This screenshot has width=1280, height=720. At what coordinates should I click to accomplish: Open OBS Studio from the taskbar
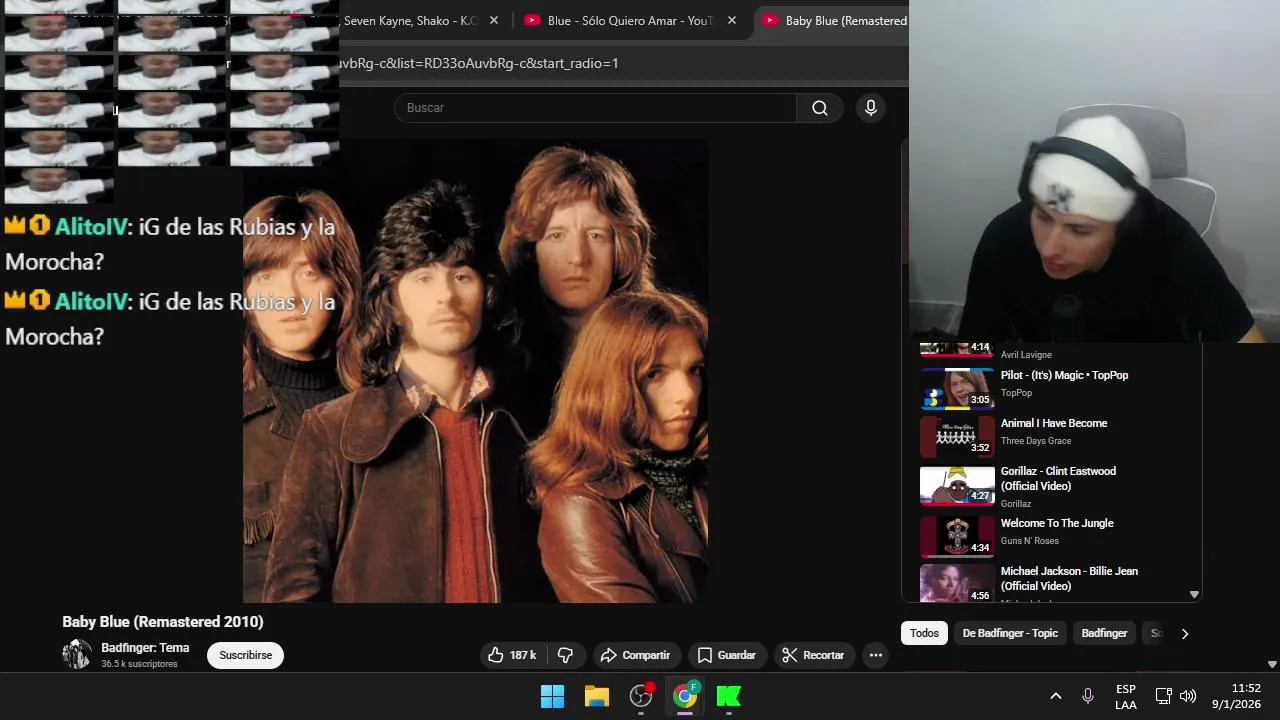pos(641,696)
